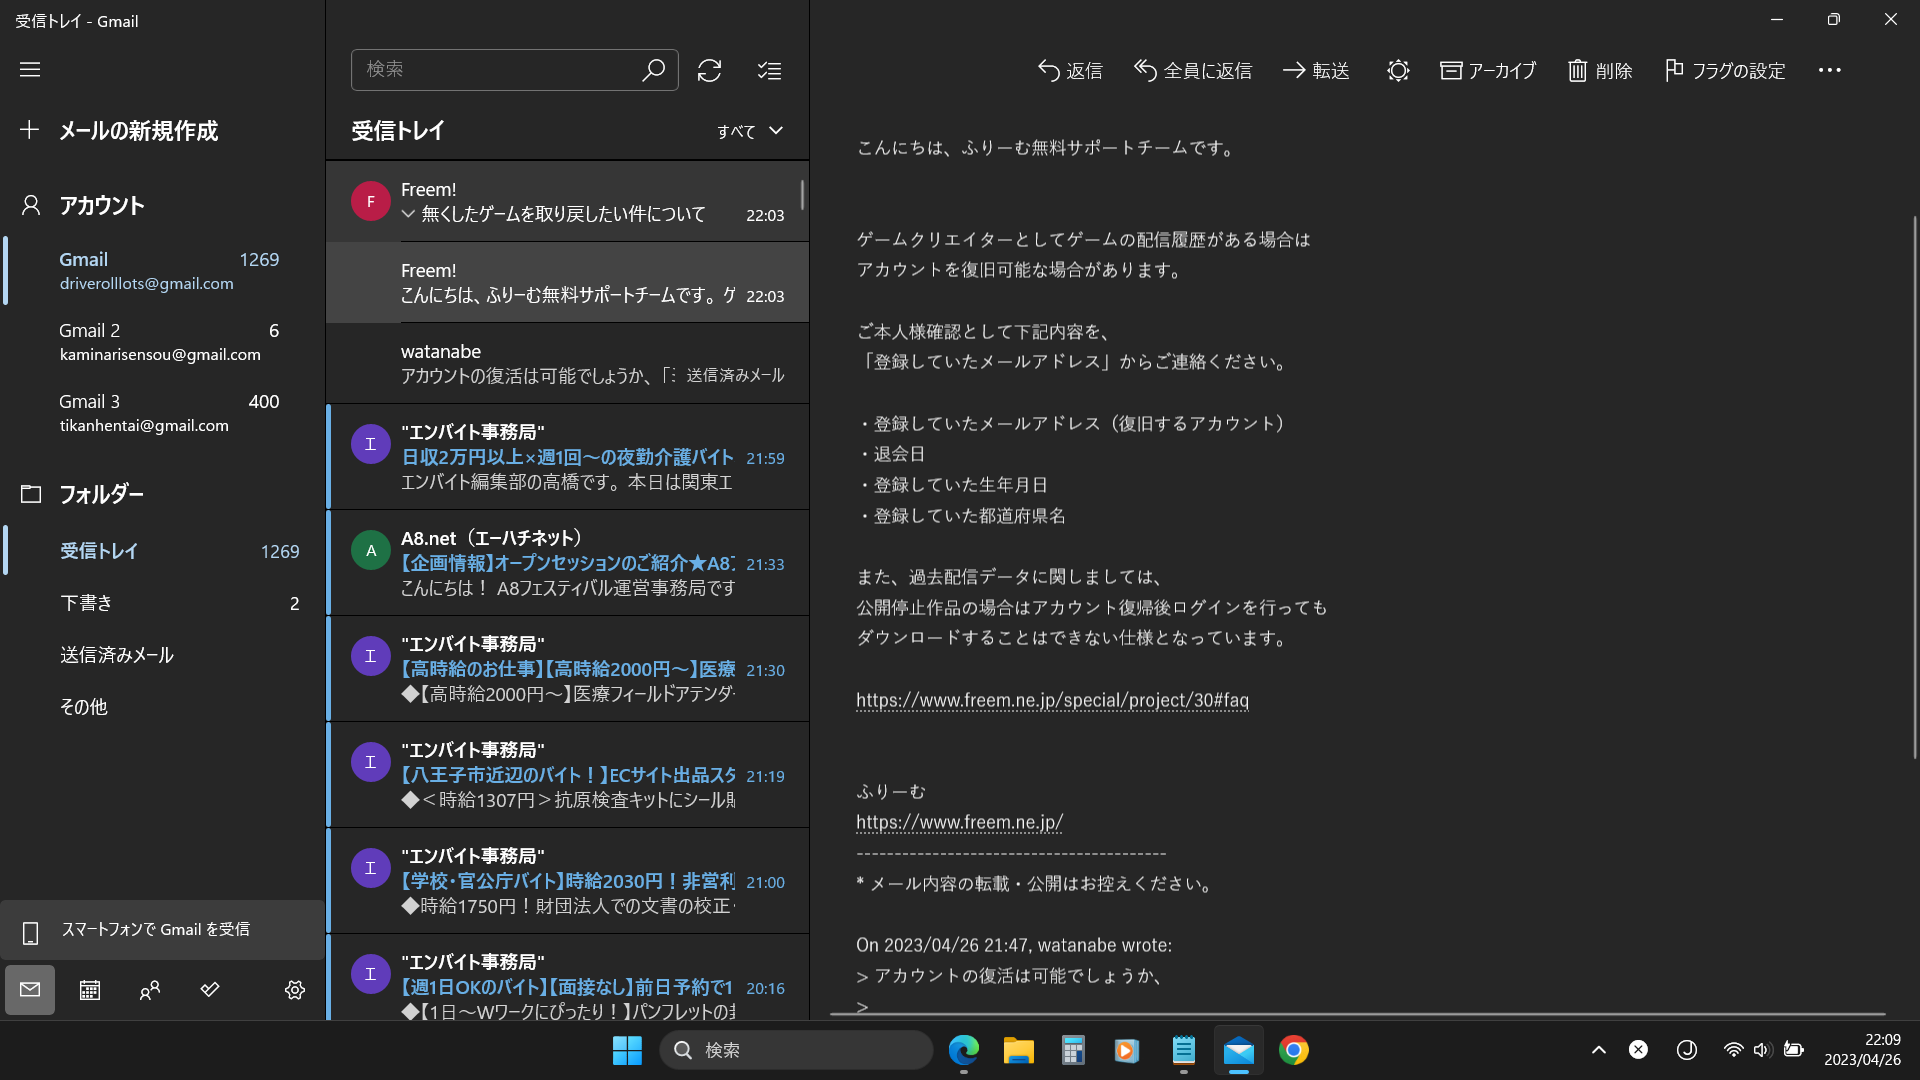Open Windows Start button
Screen dimensions: 1920x1080
pyautogui.click(x=627, y=1050)
